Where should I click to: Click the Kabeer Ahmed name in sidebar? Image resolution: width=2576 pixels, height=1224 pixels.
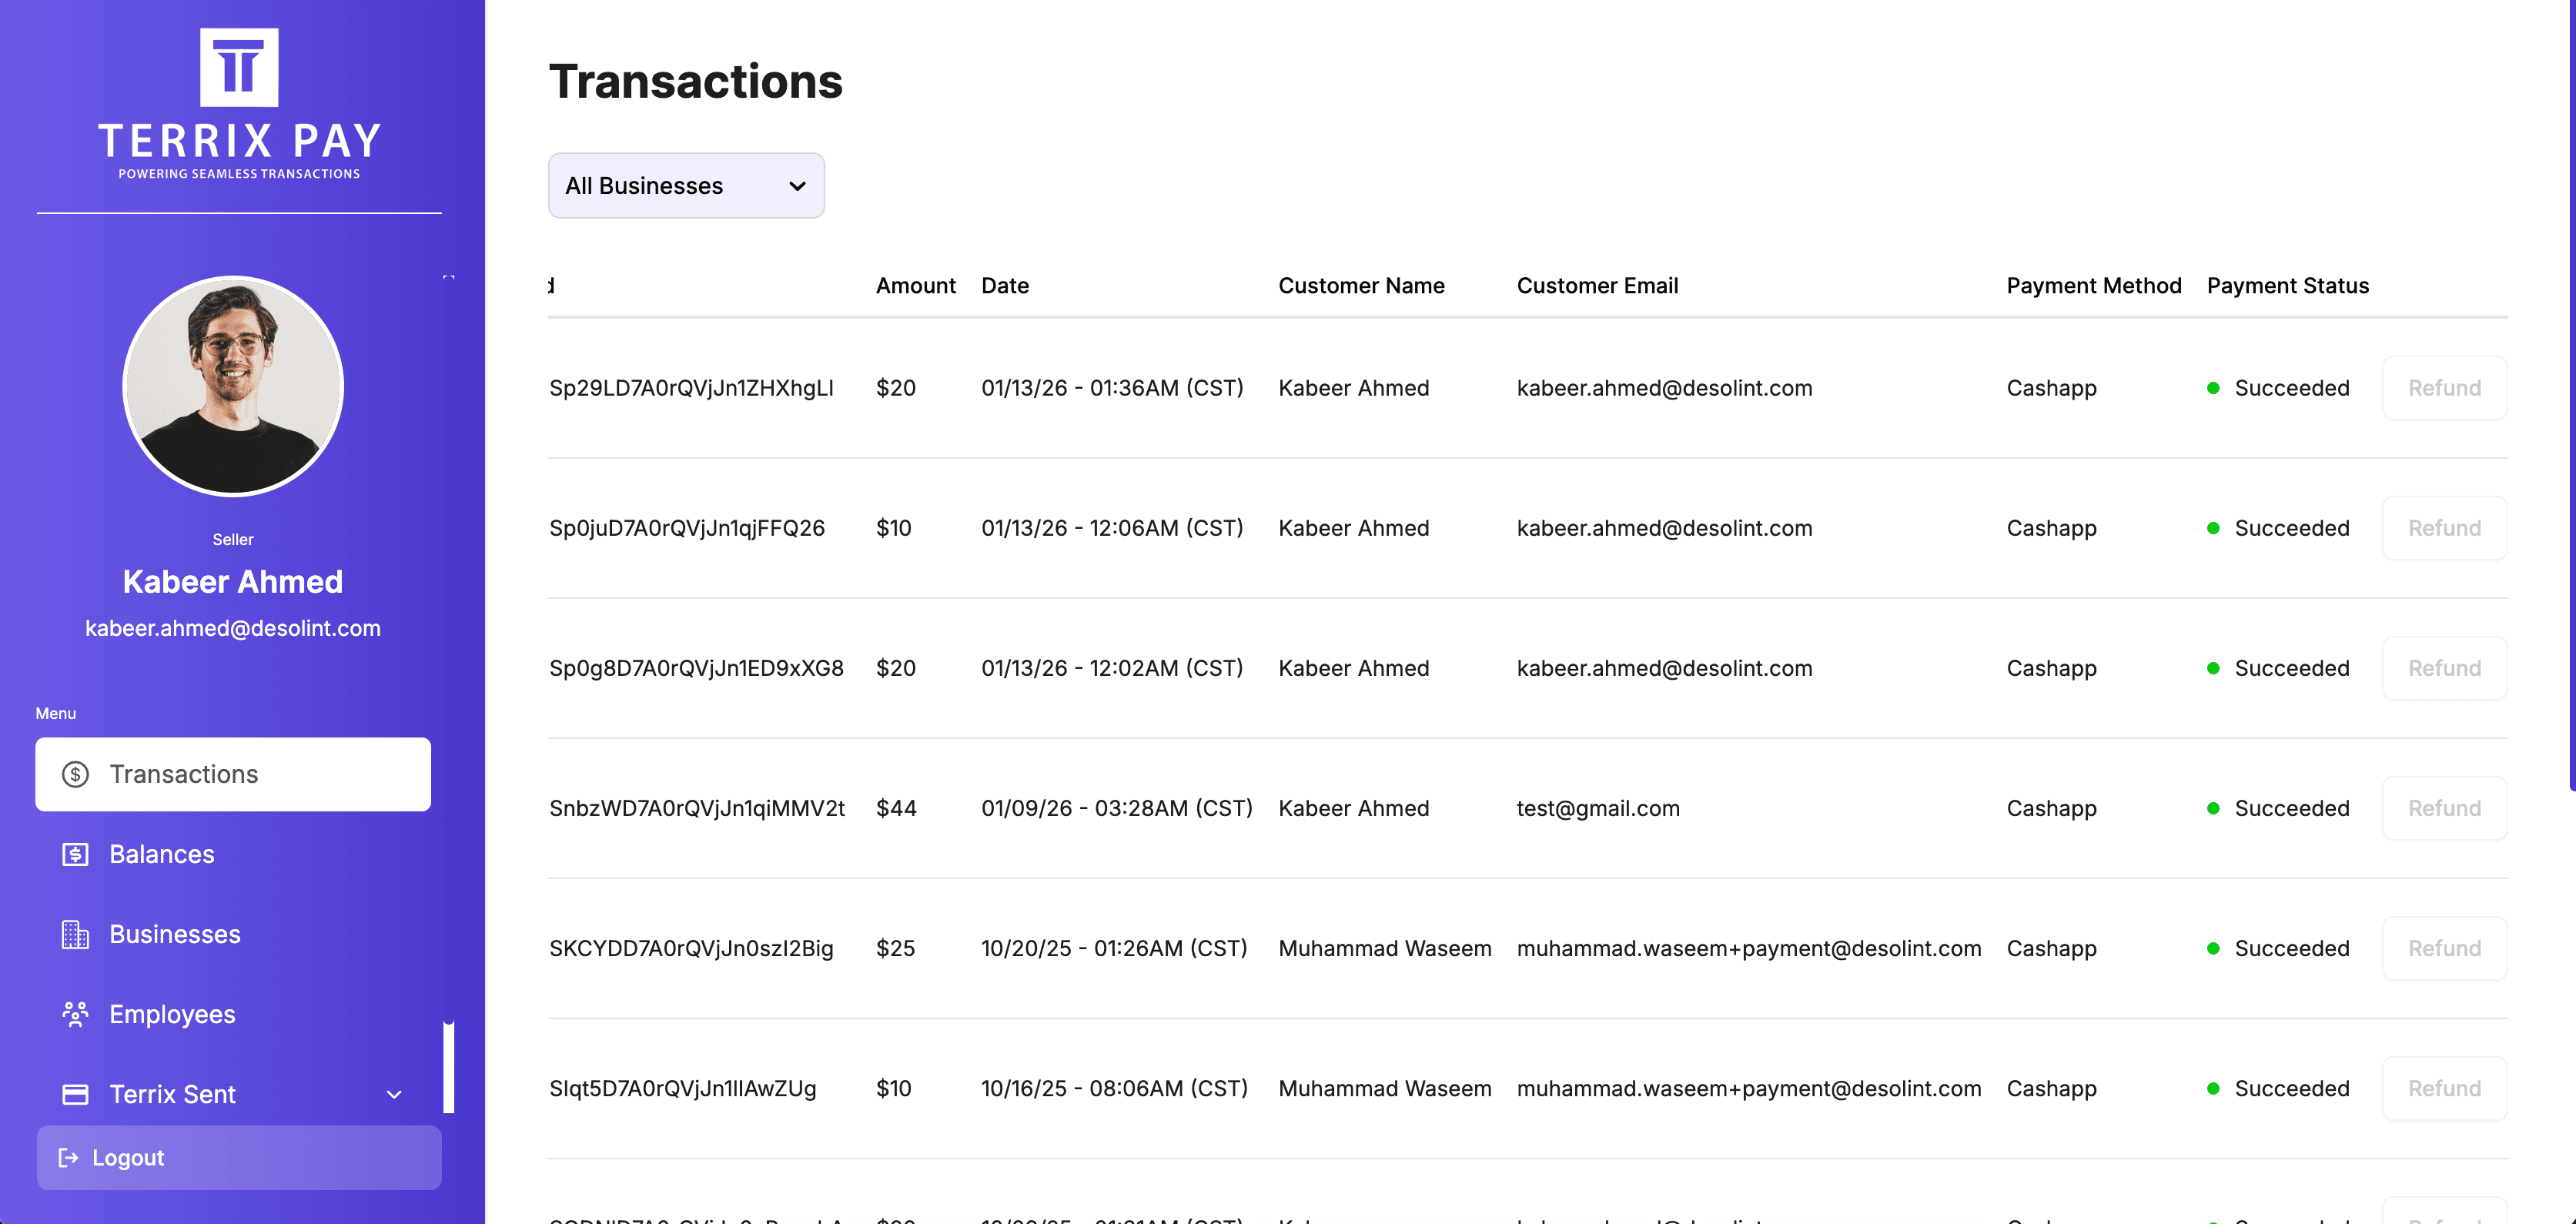tap(233, 582)
